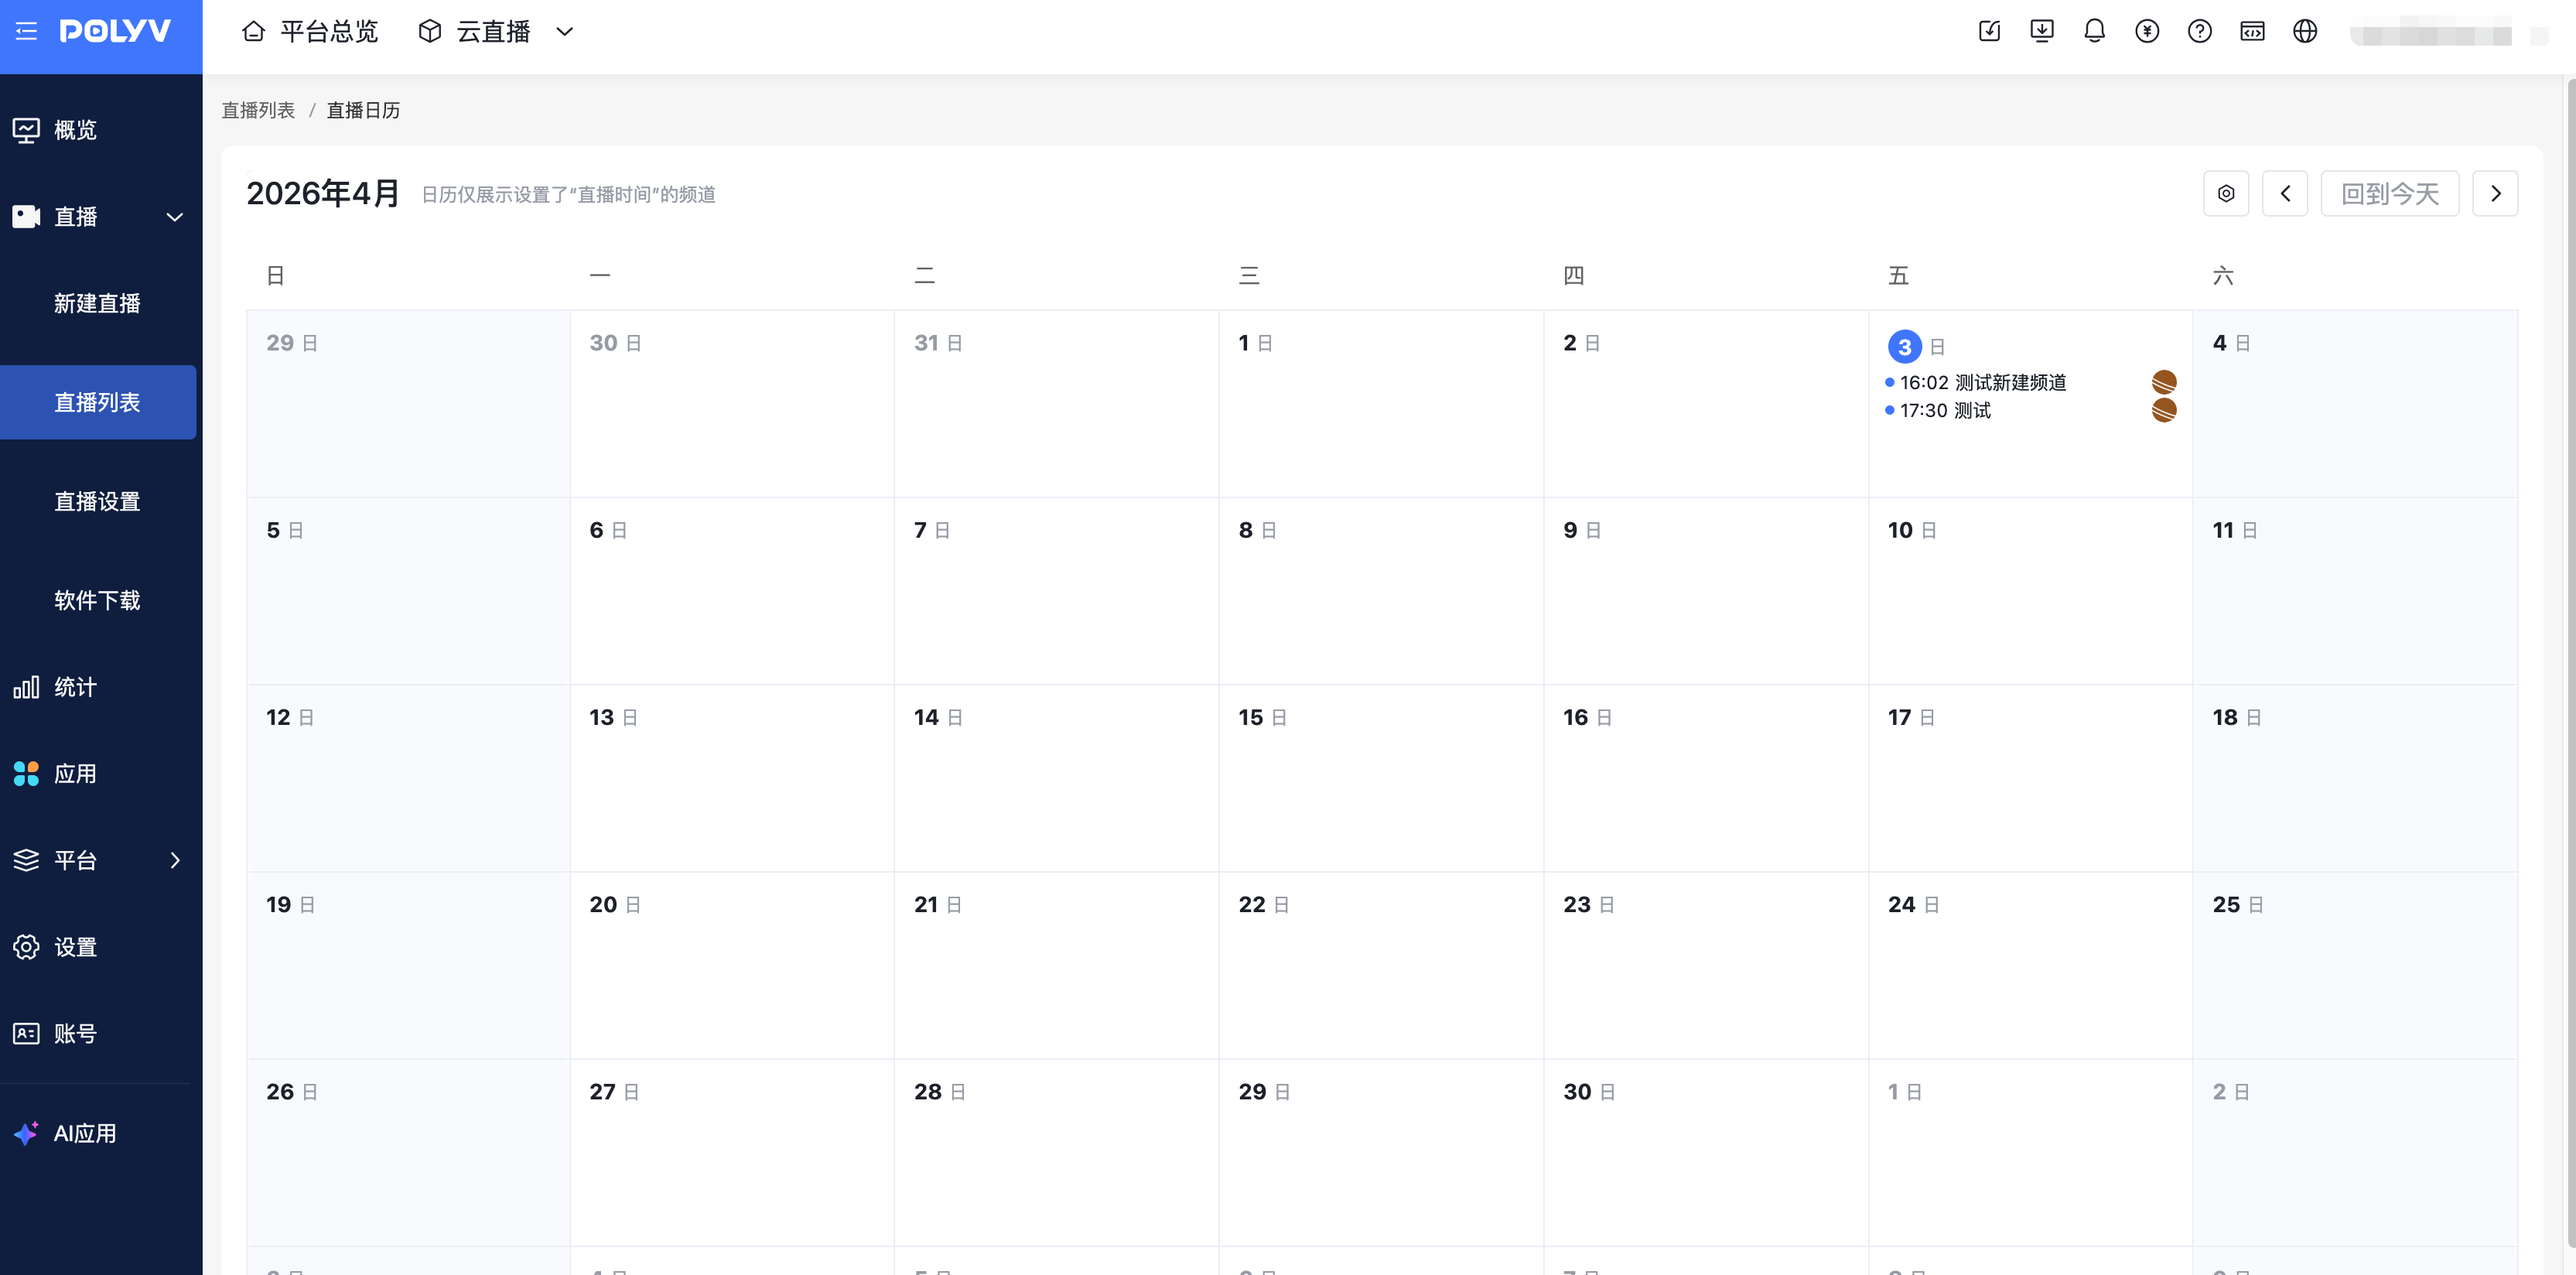Select the 8 日 calendar cell
The height and width of the screenshot is (1275, 2576).
click(1381, 591)
